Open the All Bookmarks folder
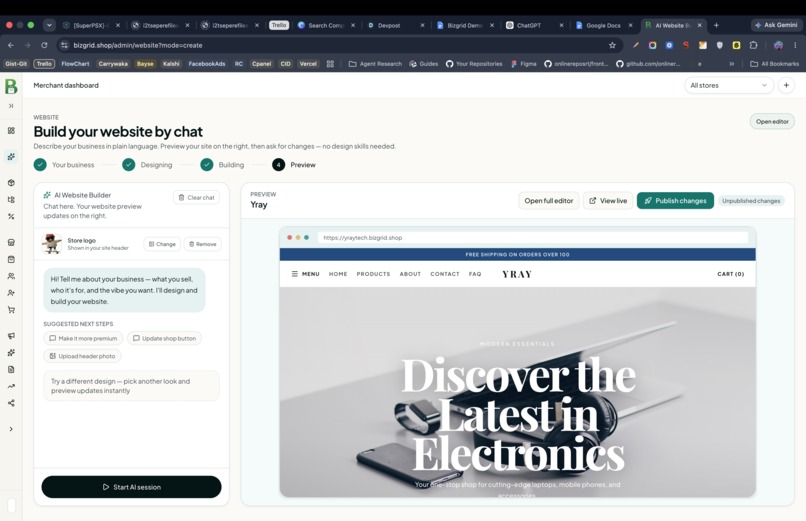The width and height of the screenshot is (806, 521). tap(775, 64)
